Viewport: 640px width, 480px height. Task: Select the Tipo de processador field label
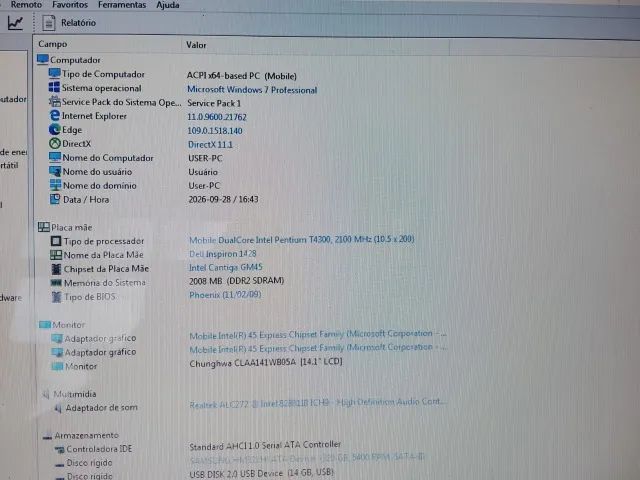click(x=104, y=241)
